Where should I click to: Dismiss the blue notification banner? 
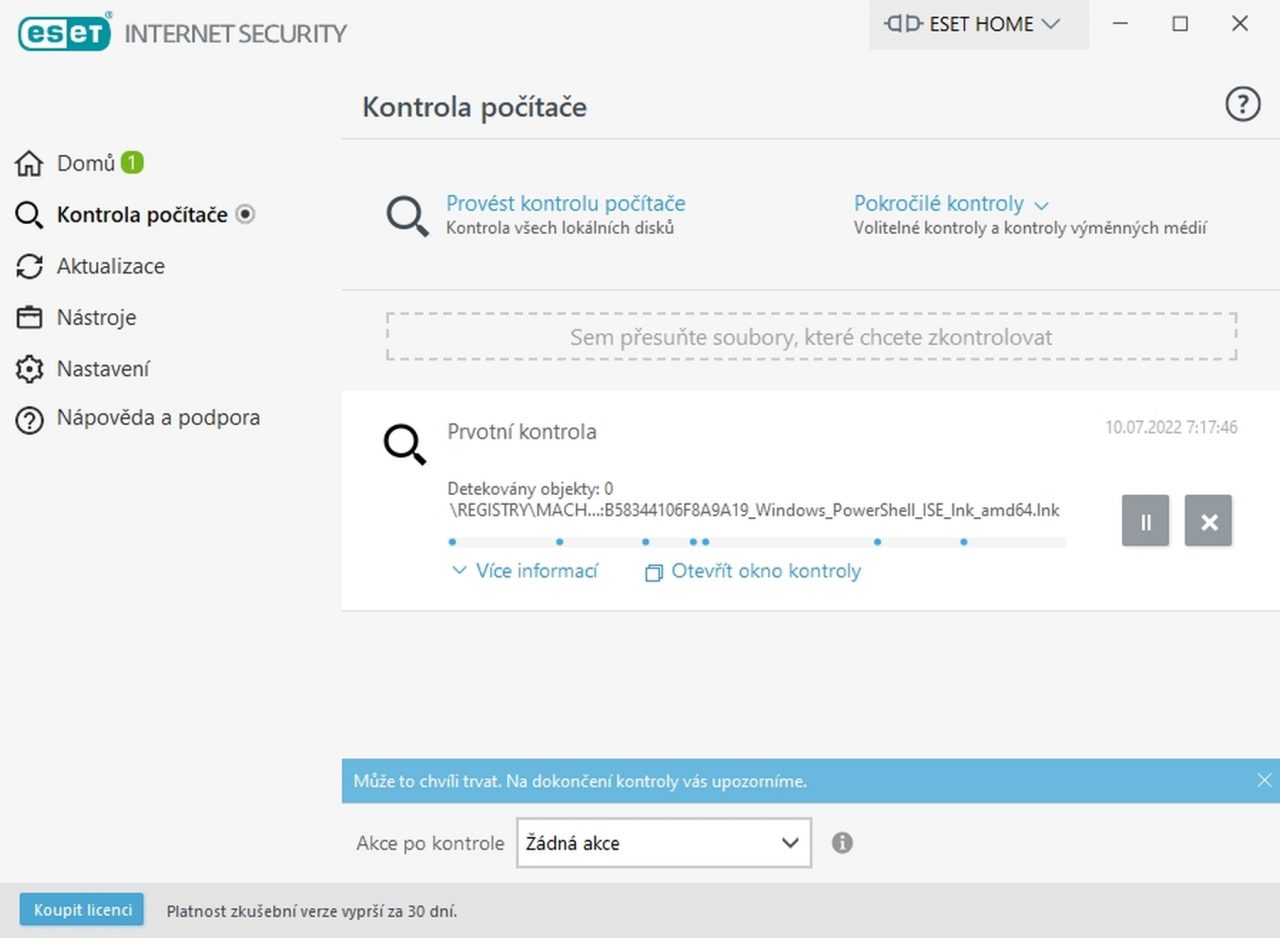pyautogui.click(x=1264, y=780)
